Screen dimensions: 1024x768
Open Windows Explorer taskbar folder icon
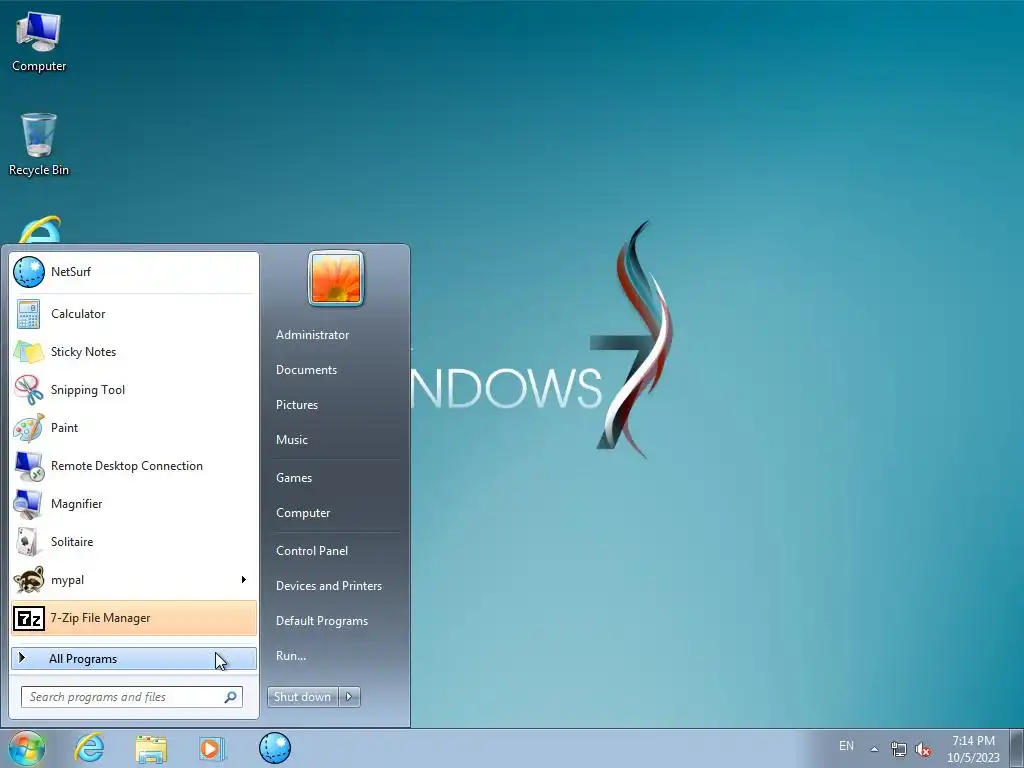[151, 748]
